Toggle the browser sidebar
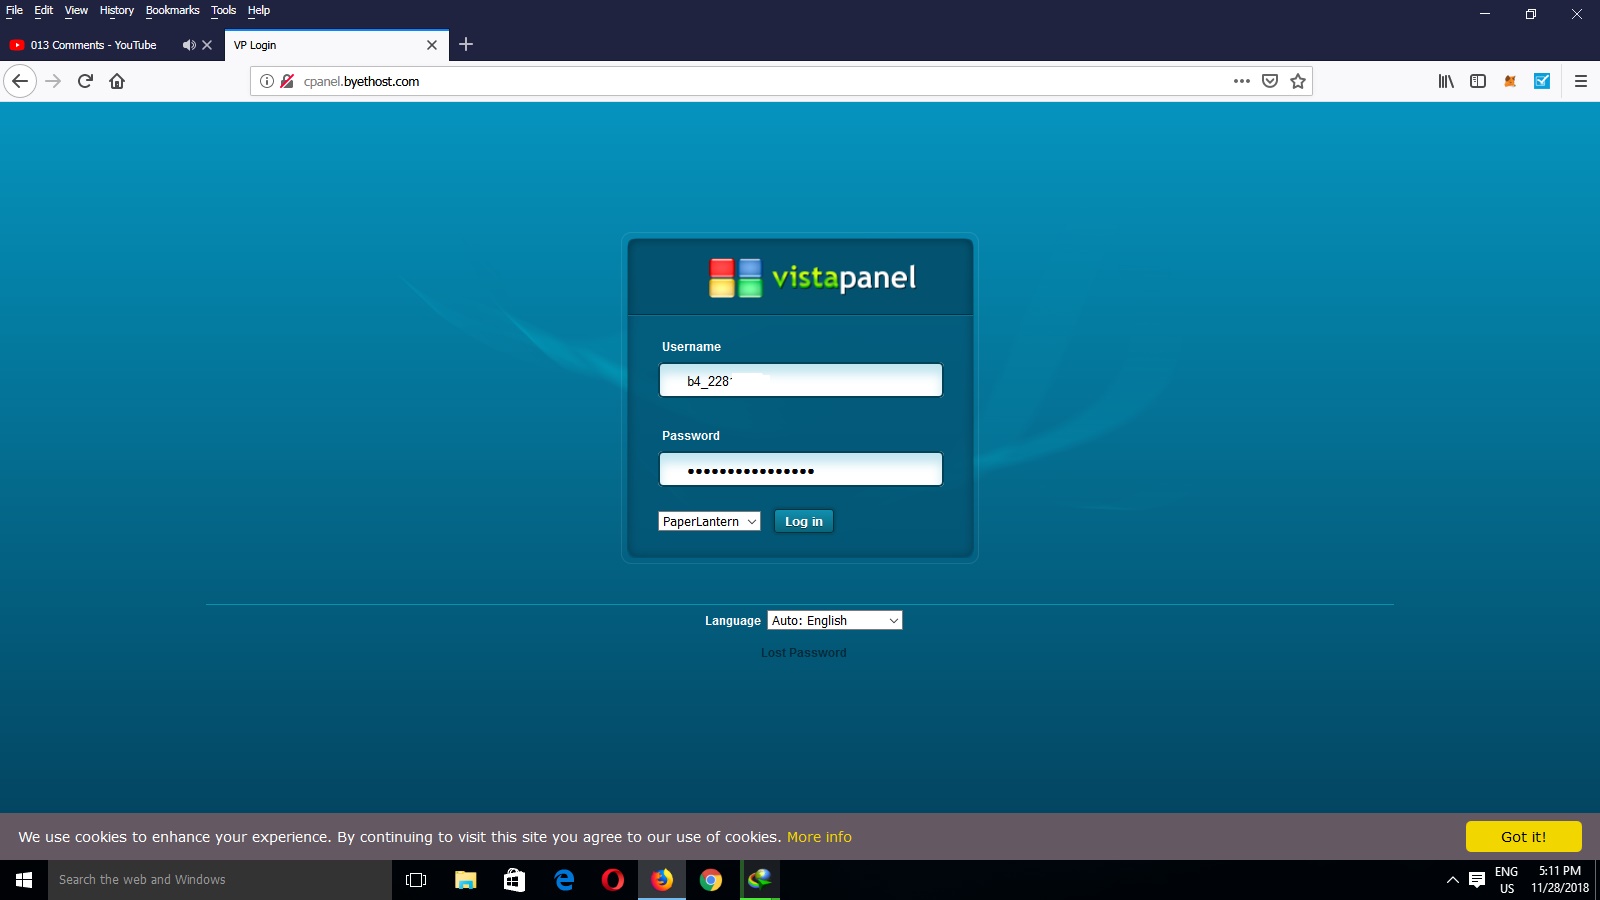 1478,81
